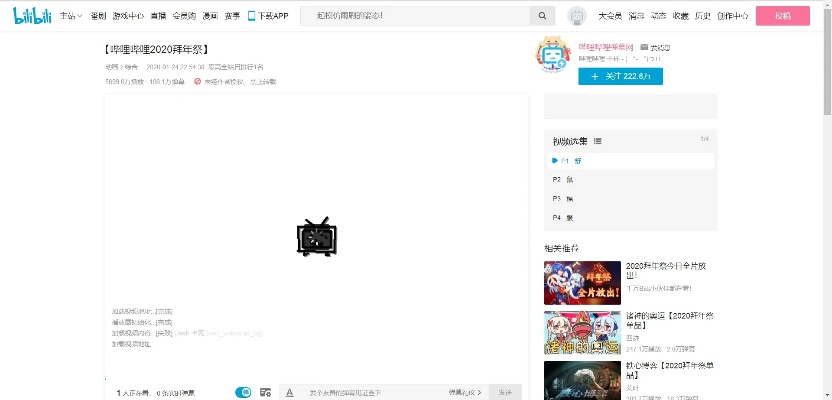Open the user avatar icon in the header
Viewport: 832px width, 400px height.
click(576, 16)
